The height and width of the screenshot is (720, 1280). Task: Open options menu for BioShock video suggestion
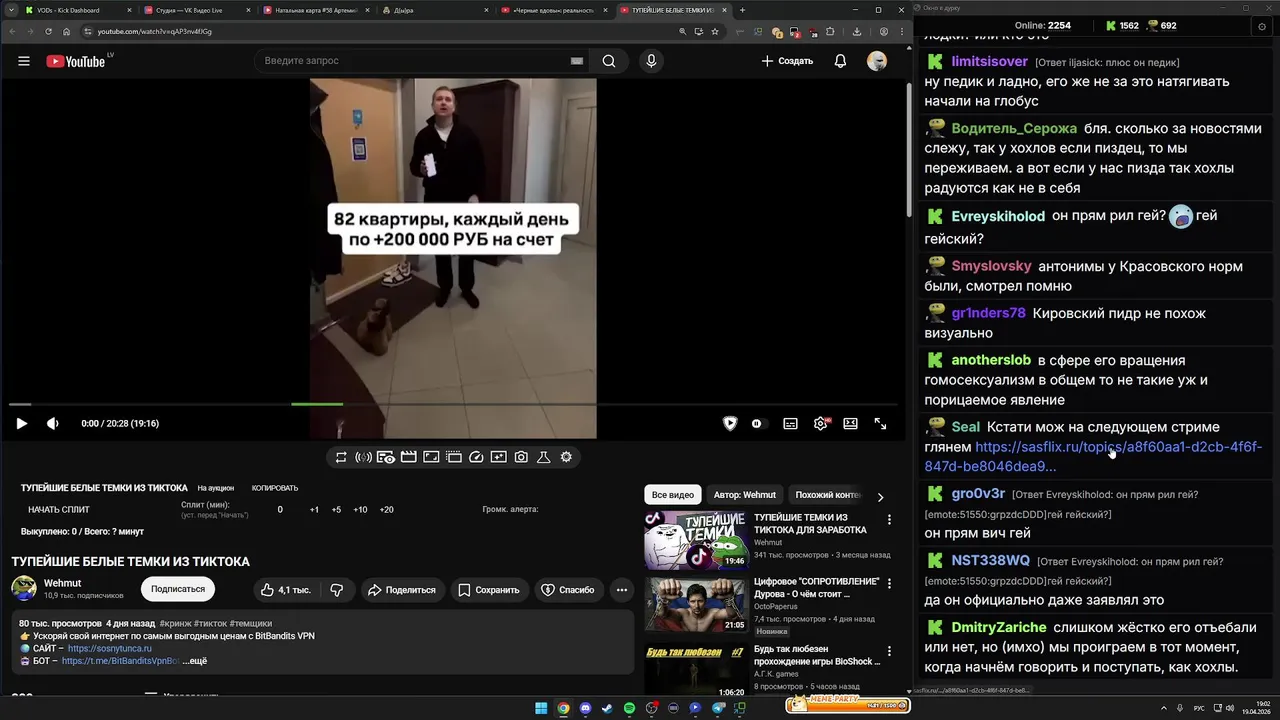pyautogui.click(x=889, y=650)
